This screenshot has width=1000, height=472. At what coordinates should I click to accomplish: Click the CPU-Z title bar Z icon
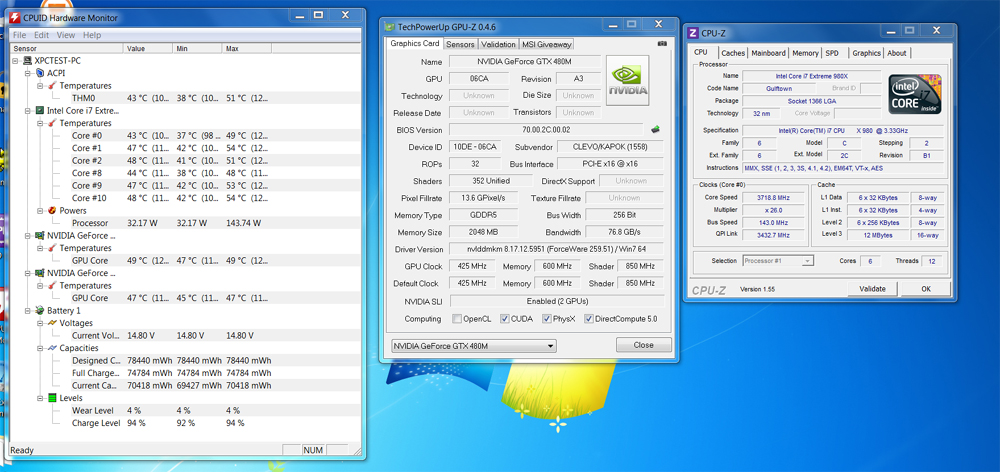[x=693, y=33]
